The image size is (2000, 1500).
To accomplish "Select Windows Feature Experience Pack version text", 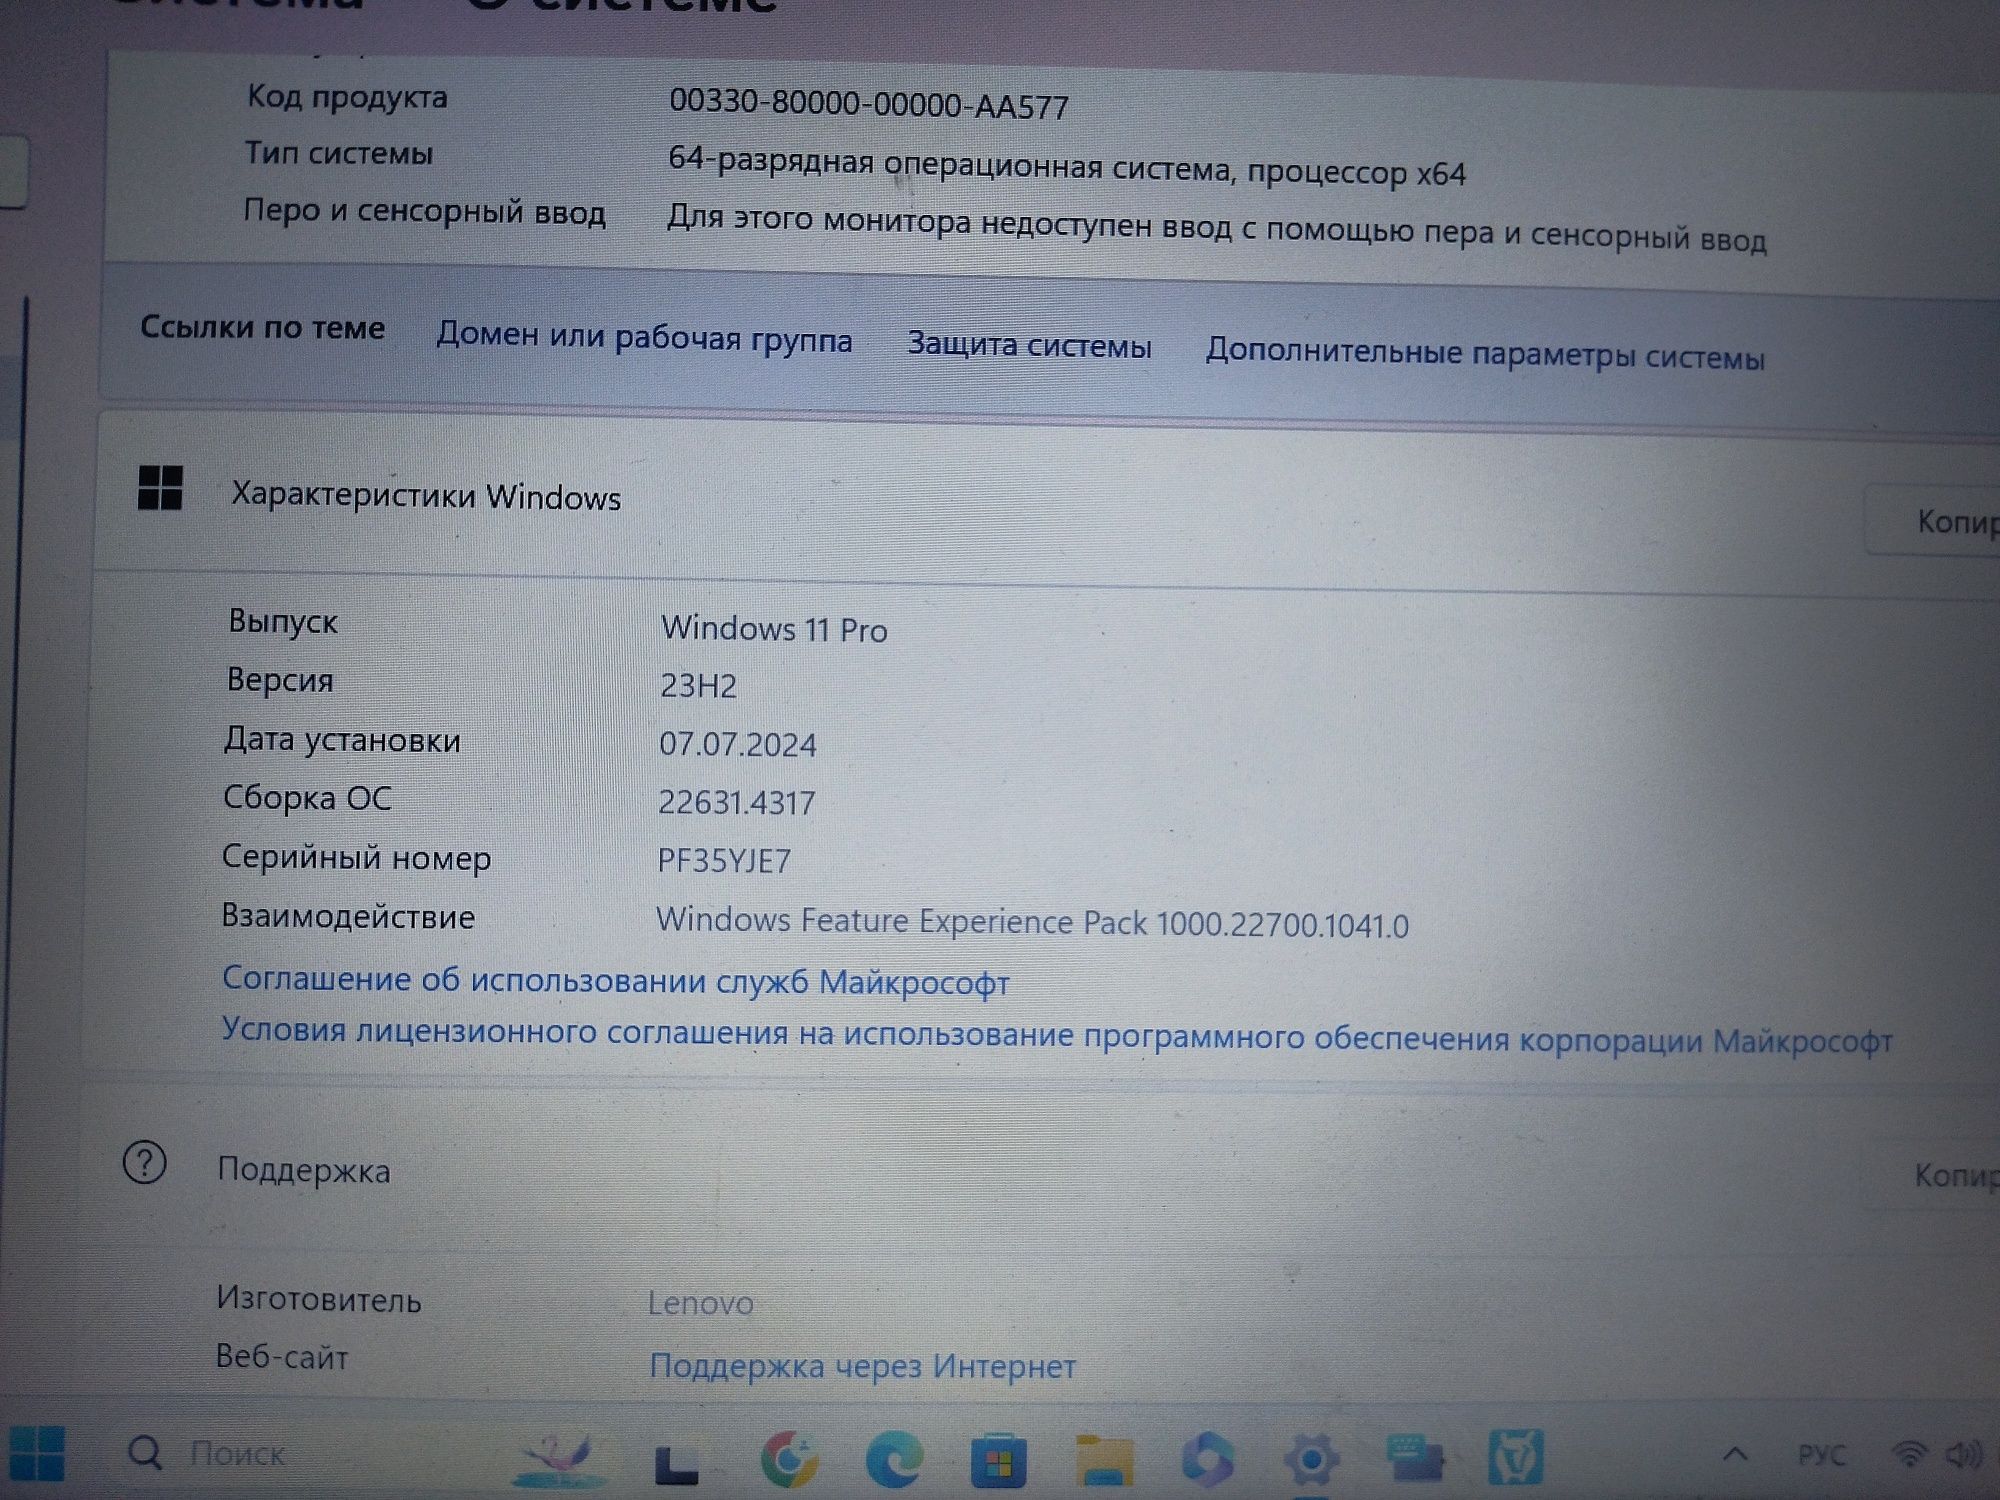I will [1032, 922].
